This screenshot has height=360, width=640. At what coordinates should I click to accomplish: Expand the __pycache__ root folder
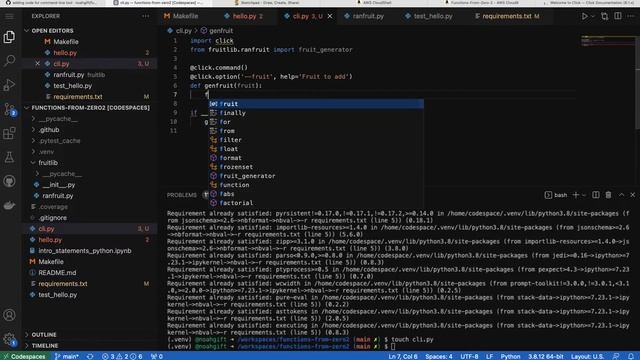[x=57, y=119]
